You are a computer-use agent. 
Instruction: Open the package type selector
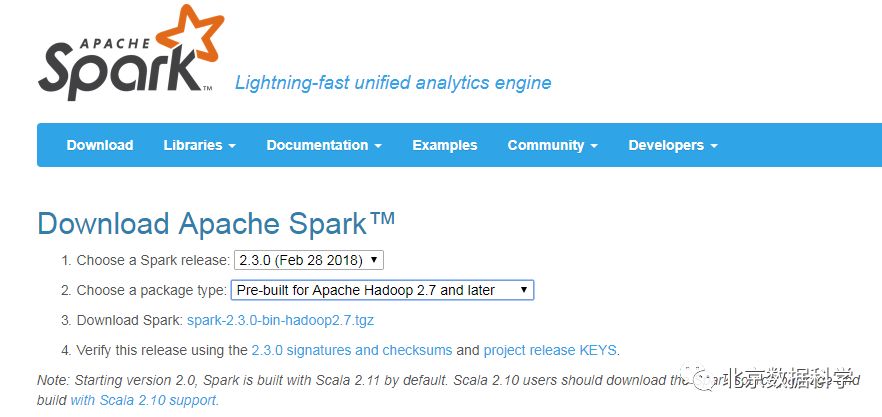382,290
